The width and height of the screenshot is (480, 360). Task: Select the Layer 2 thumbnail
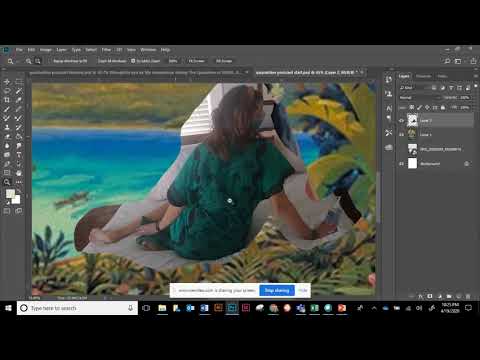click(413, 120)
